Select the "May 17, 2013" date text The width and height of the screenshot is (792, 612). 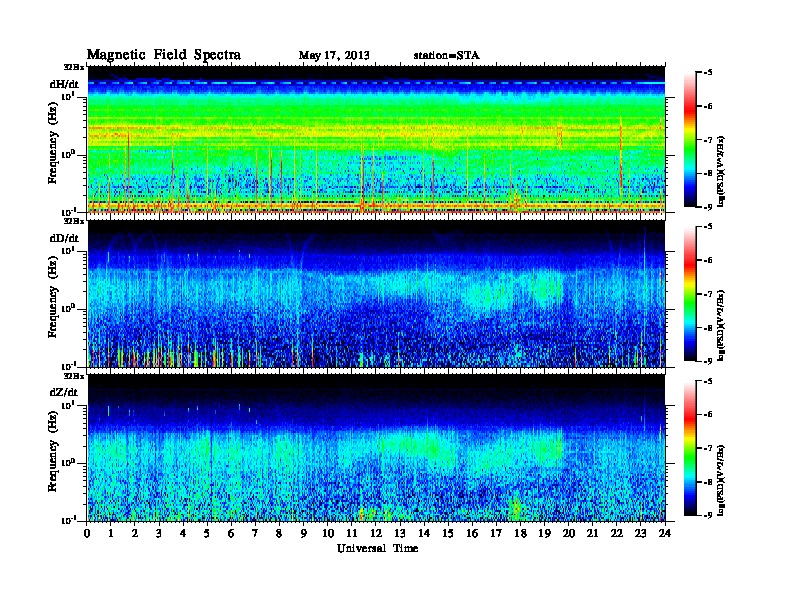coord(334,55)
